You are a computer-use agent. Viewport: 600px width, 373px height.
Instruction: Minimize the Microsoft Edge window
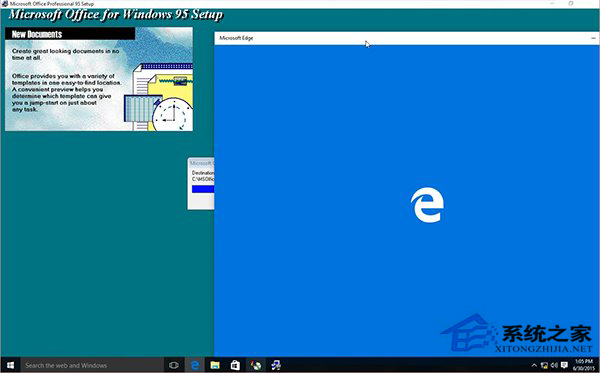pos(593,38)
